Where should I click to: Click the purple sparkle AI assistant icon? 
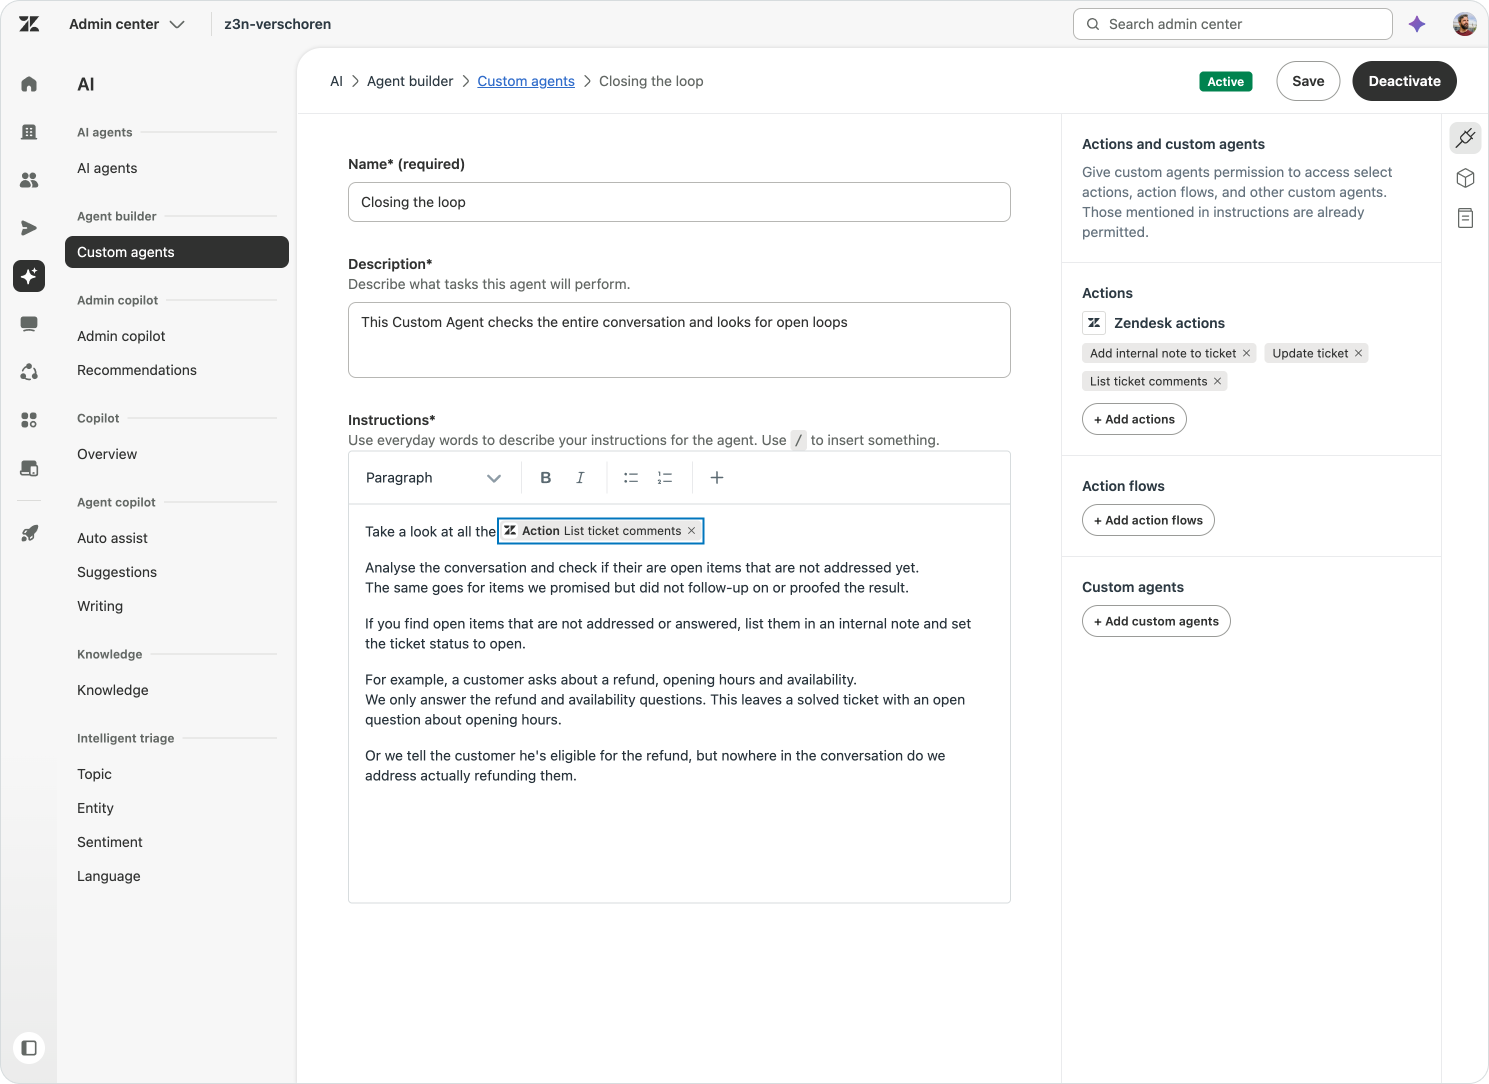coord(1417,24)
